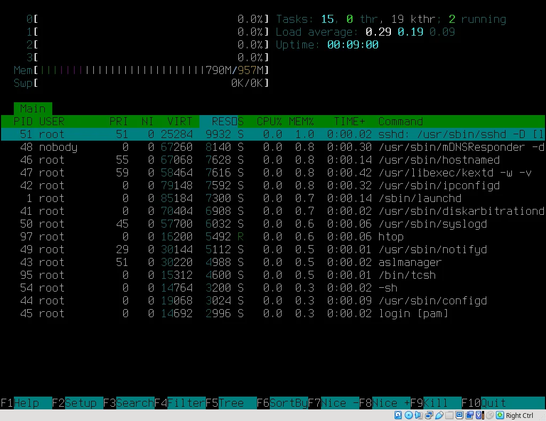Sort by the PRI column header

119,122
